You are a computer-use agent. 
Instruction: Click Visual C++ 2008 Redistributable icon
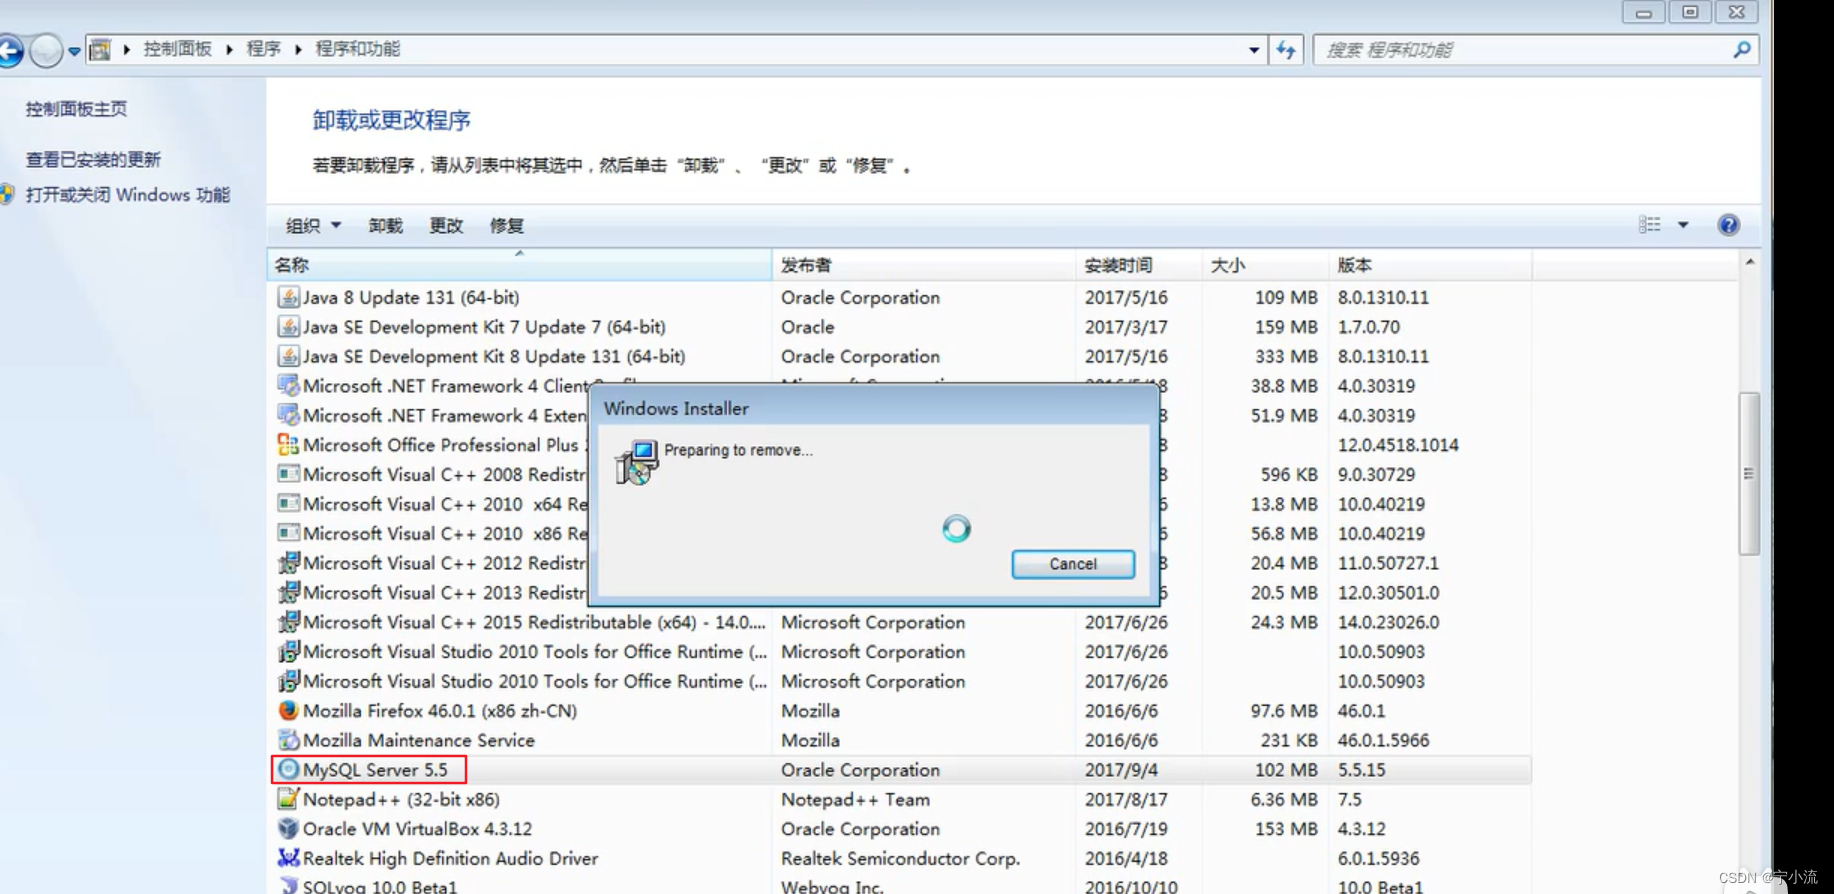(x=288, y=474)
